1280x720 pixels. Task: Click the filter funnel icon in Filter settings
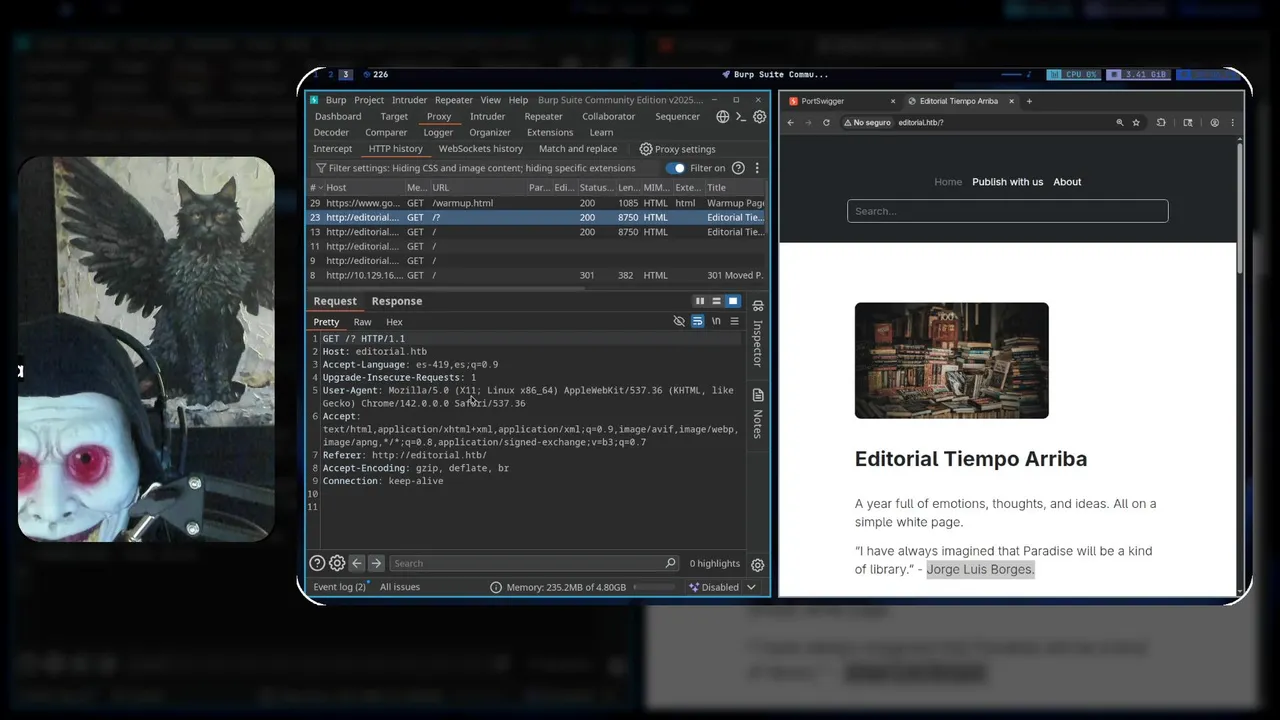[321, 168]
